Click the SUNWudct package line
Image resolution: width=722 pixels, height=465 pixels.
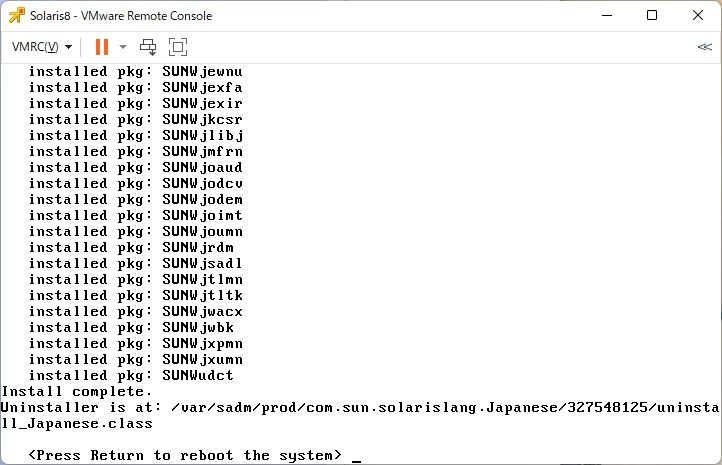coord(131,375)
